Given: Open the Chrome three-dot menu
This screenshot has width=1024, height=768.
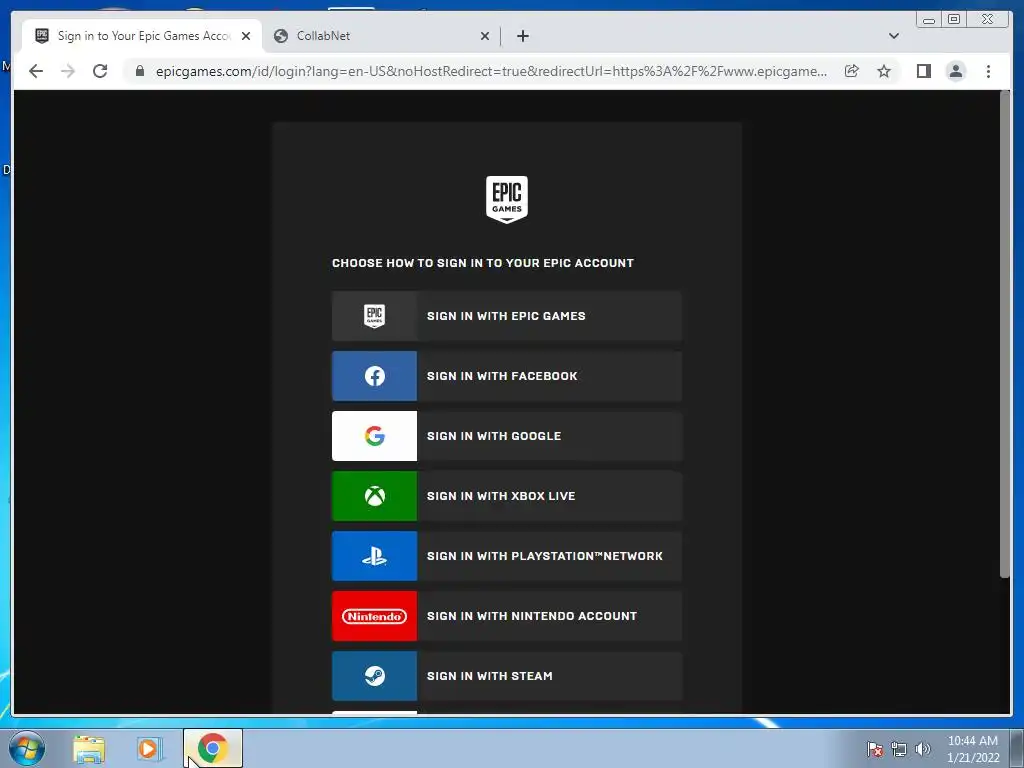Looking at the screenshot, I should pos(989,71).
